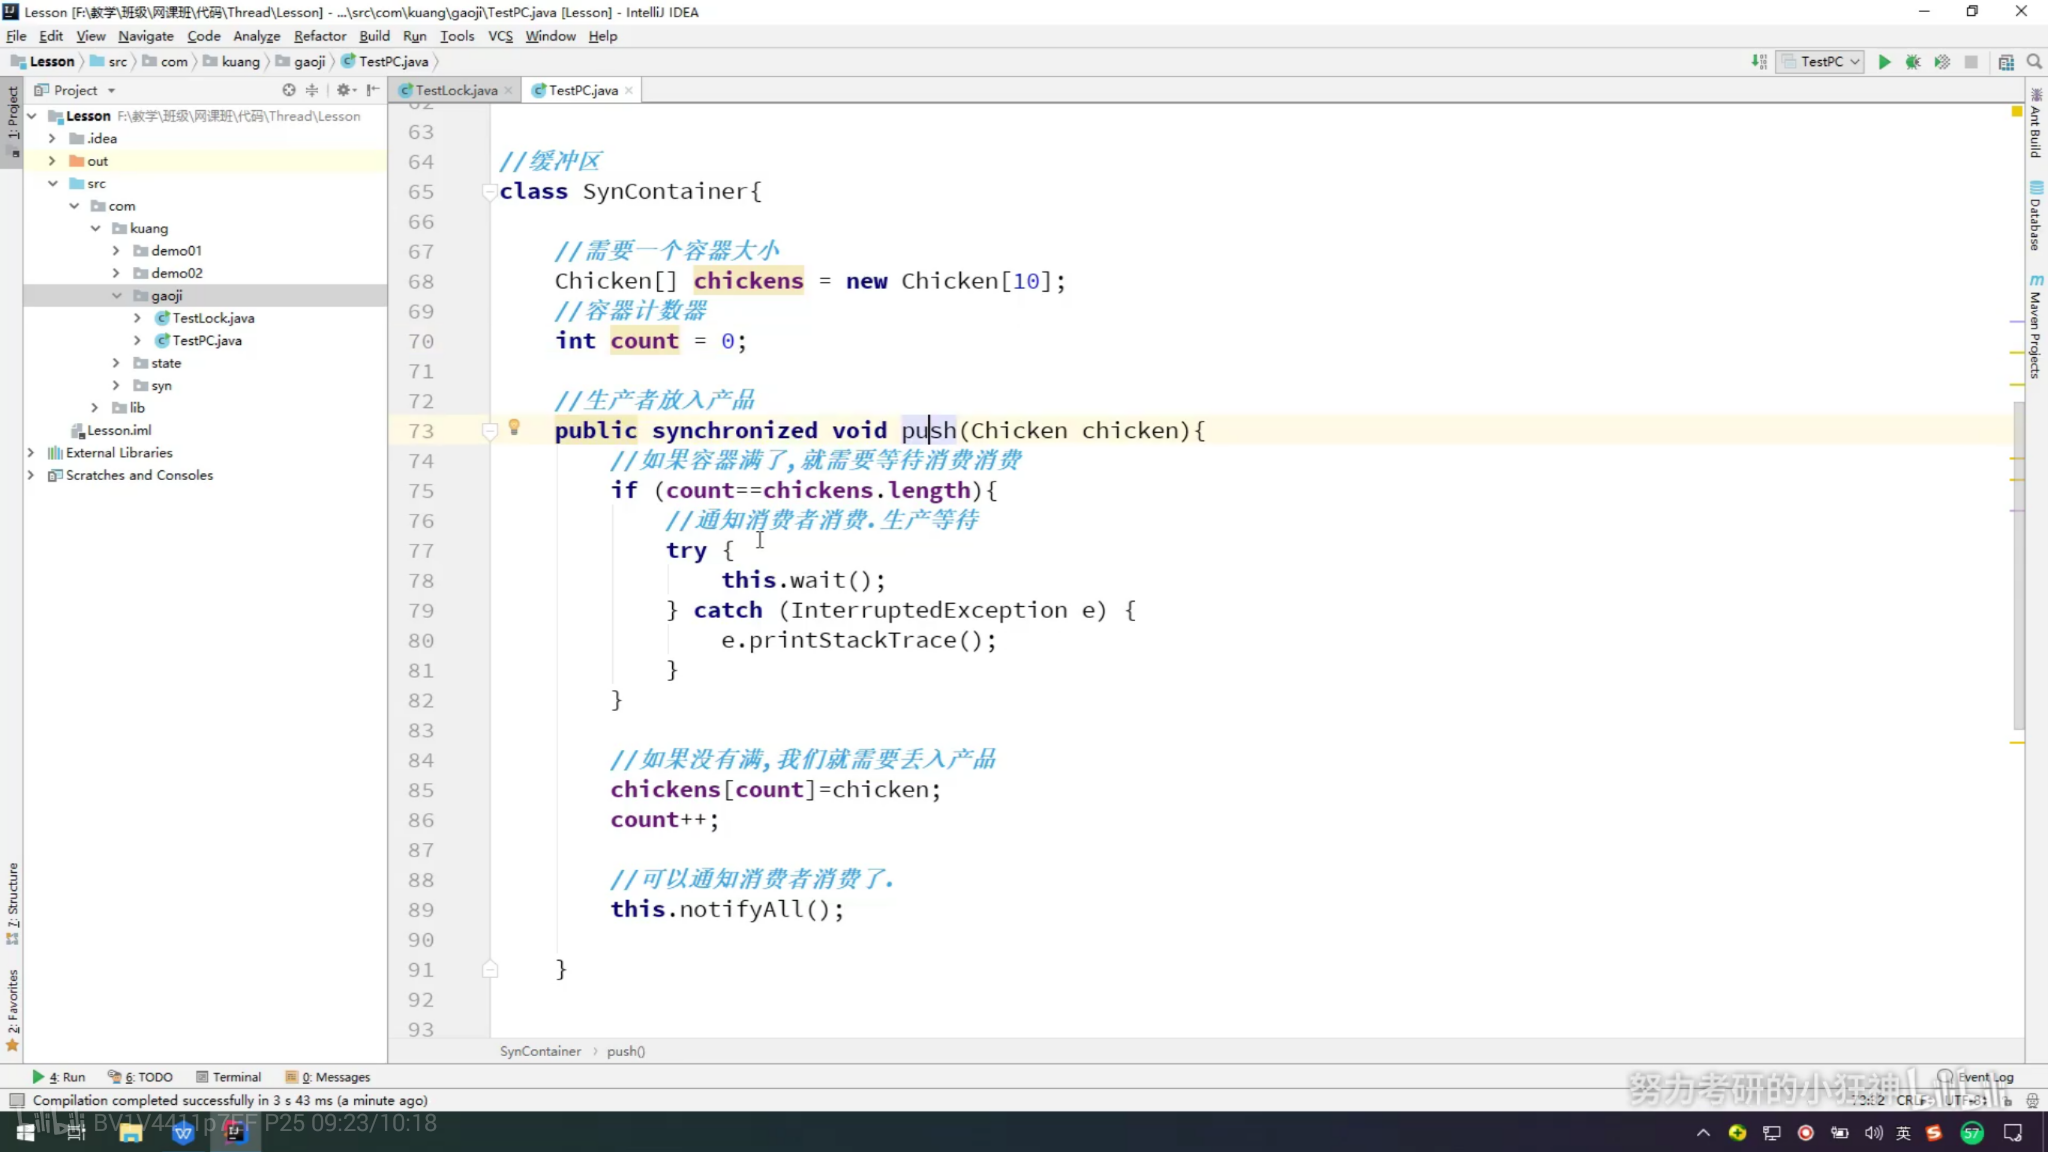Click the Build project icon
This screenshot has height=1152, width=2048.
[1760, 62]
